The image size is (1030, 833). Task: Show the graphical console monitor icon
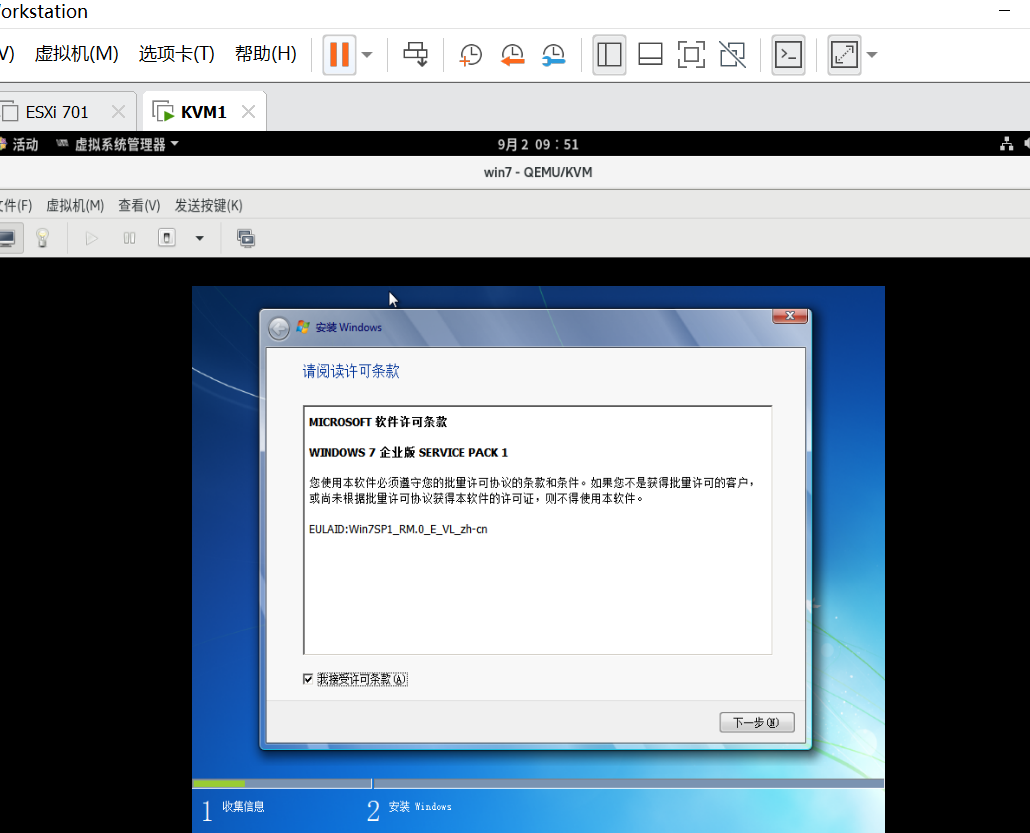pos(8,238)
